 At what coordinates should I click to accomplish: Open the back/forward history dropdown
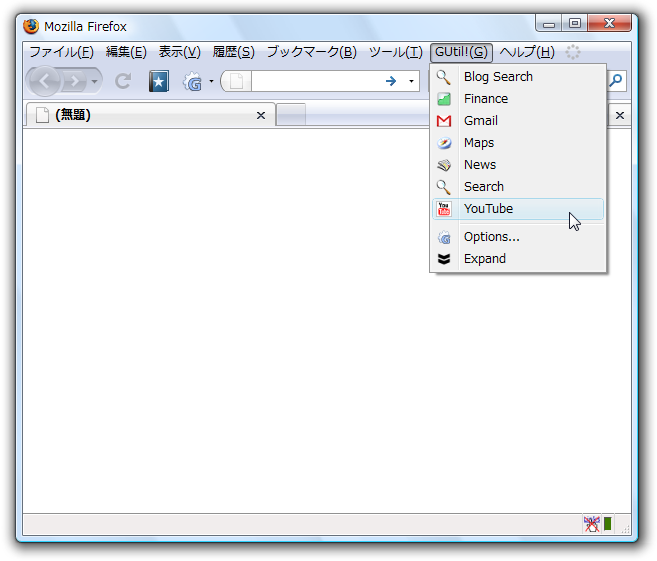[x=95, y=81]
